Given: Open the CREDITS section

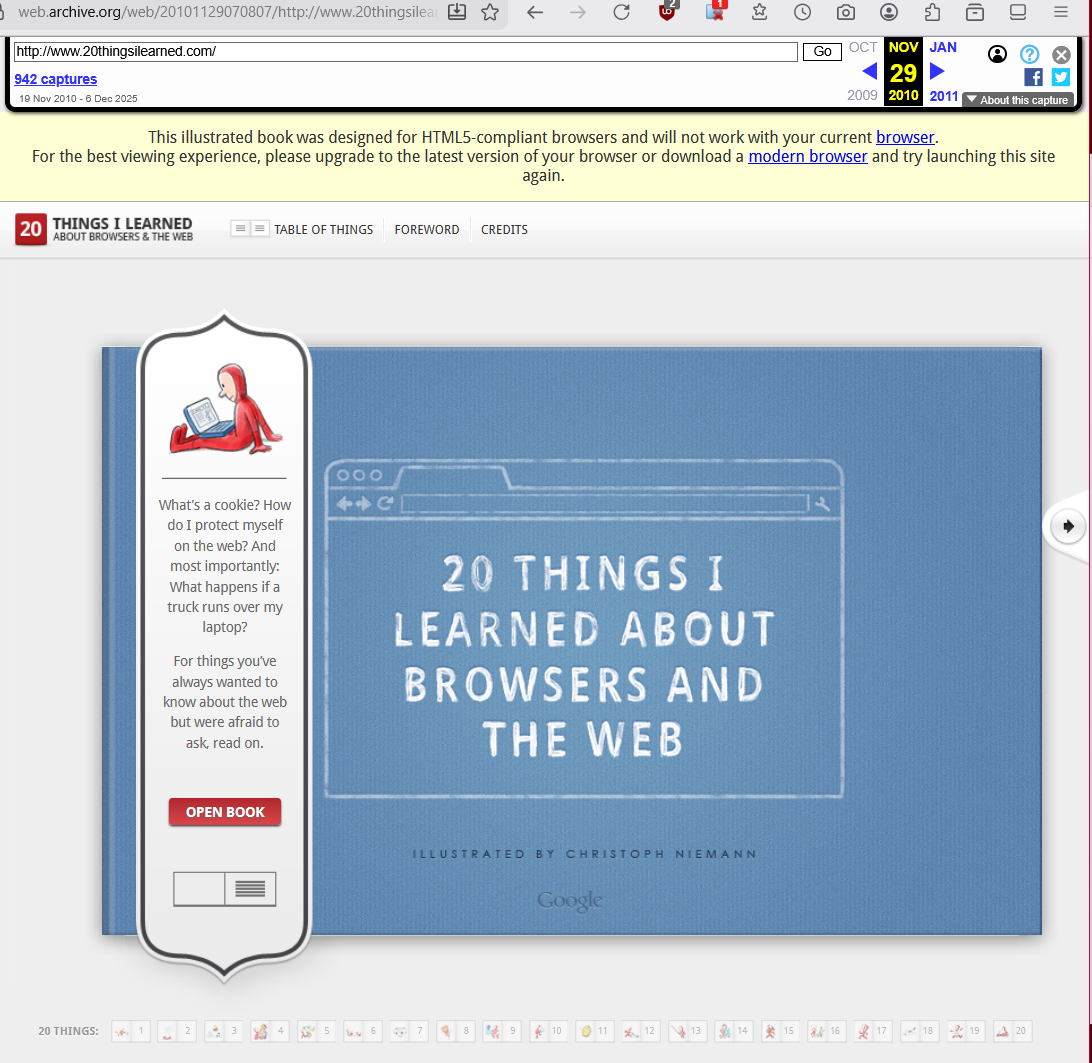Looking at the screenshot, I should pos(504,229).
